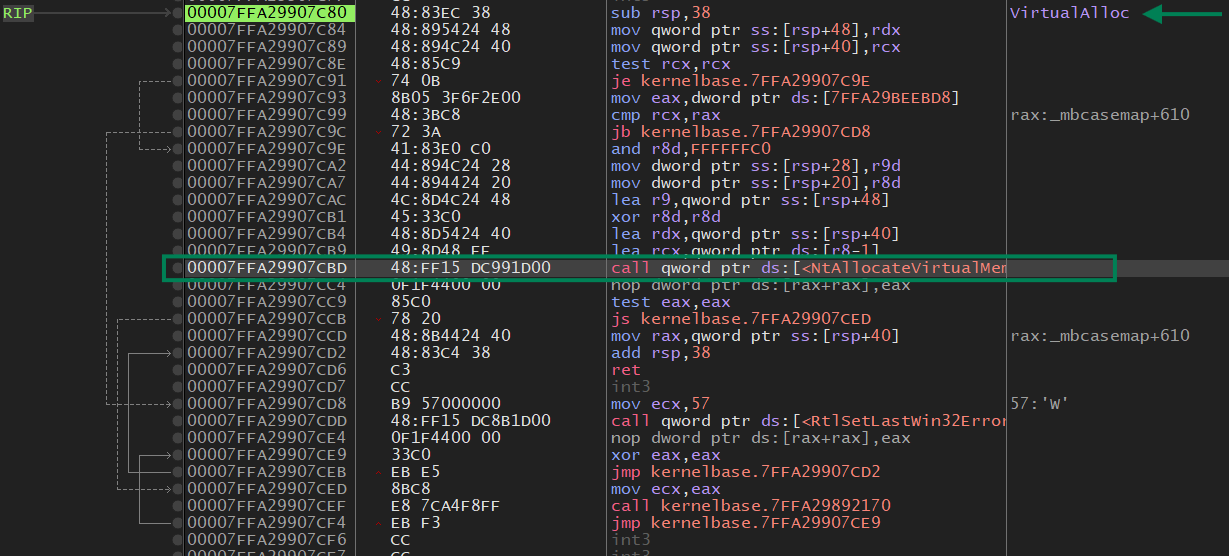This screenshot has height=556, width=1229.
Task: Toggle breakpoint dot at address 00007FFA29907C84
Action: pos(177,30)
